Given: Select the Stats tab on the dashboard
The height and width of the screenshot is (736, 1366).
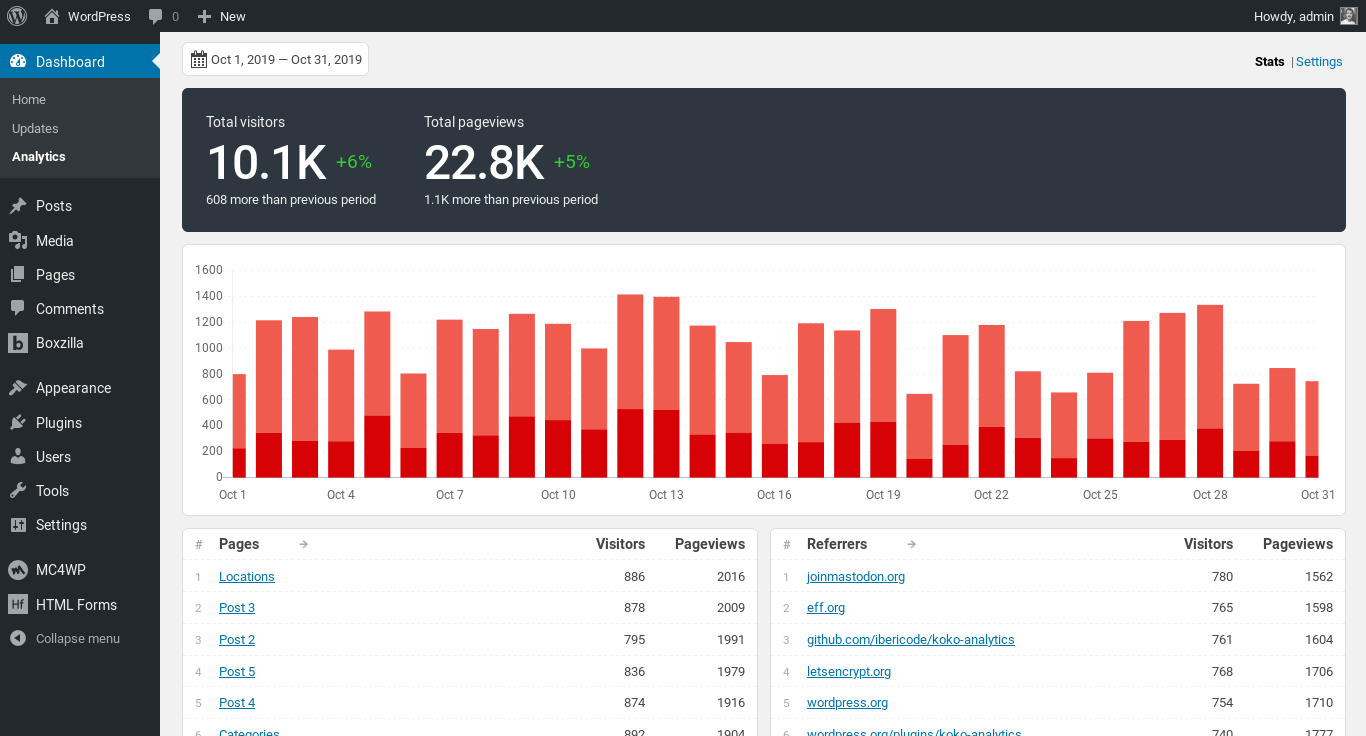Looking at the screenshot, I should pyautogui.click(x=1269, y=61).
